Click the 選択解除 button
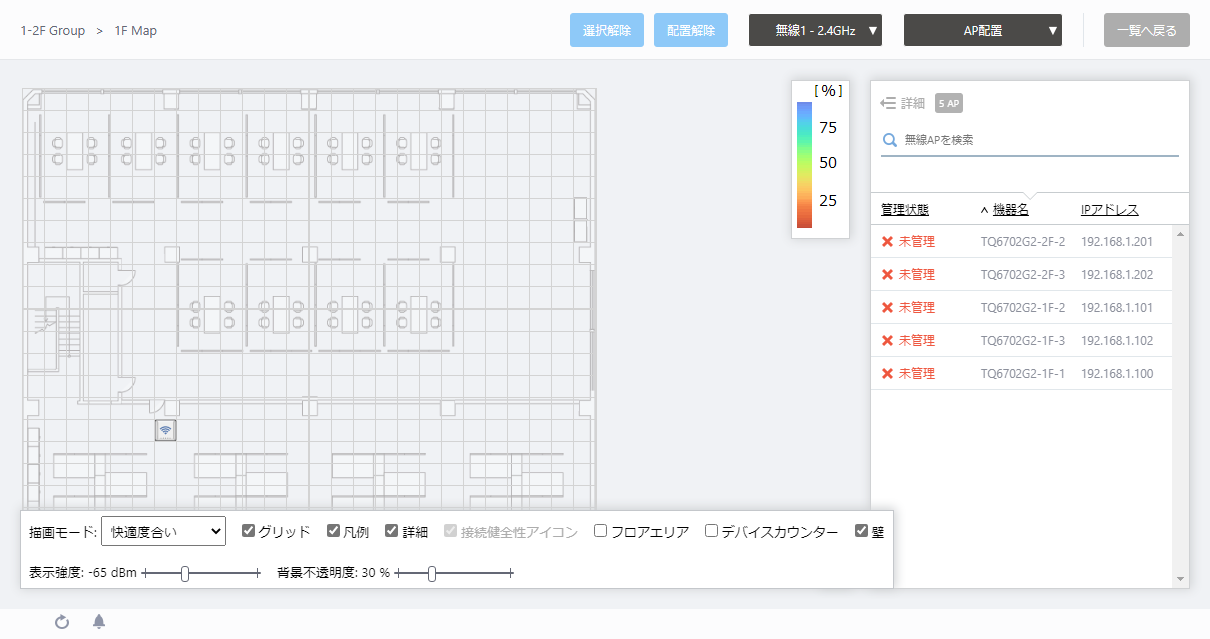This screenshot has width=1210, height=639. pyautogui.click(x=607, y=30)
